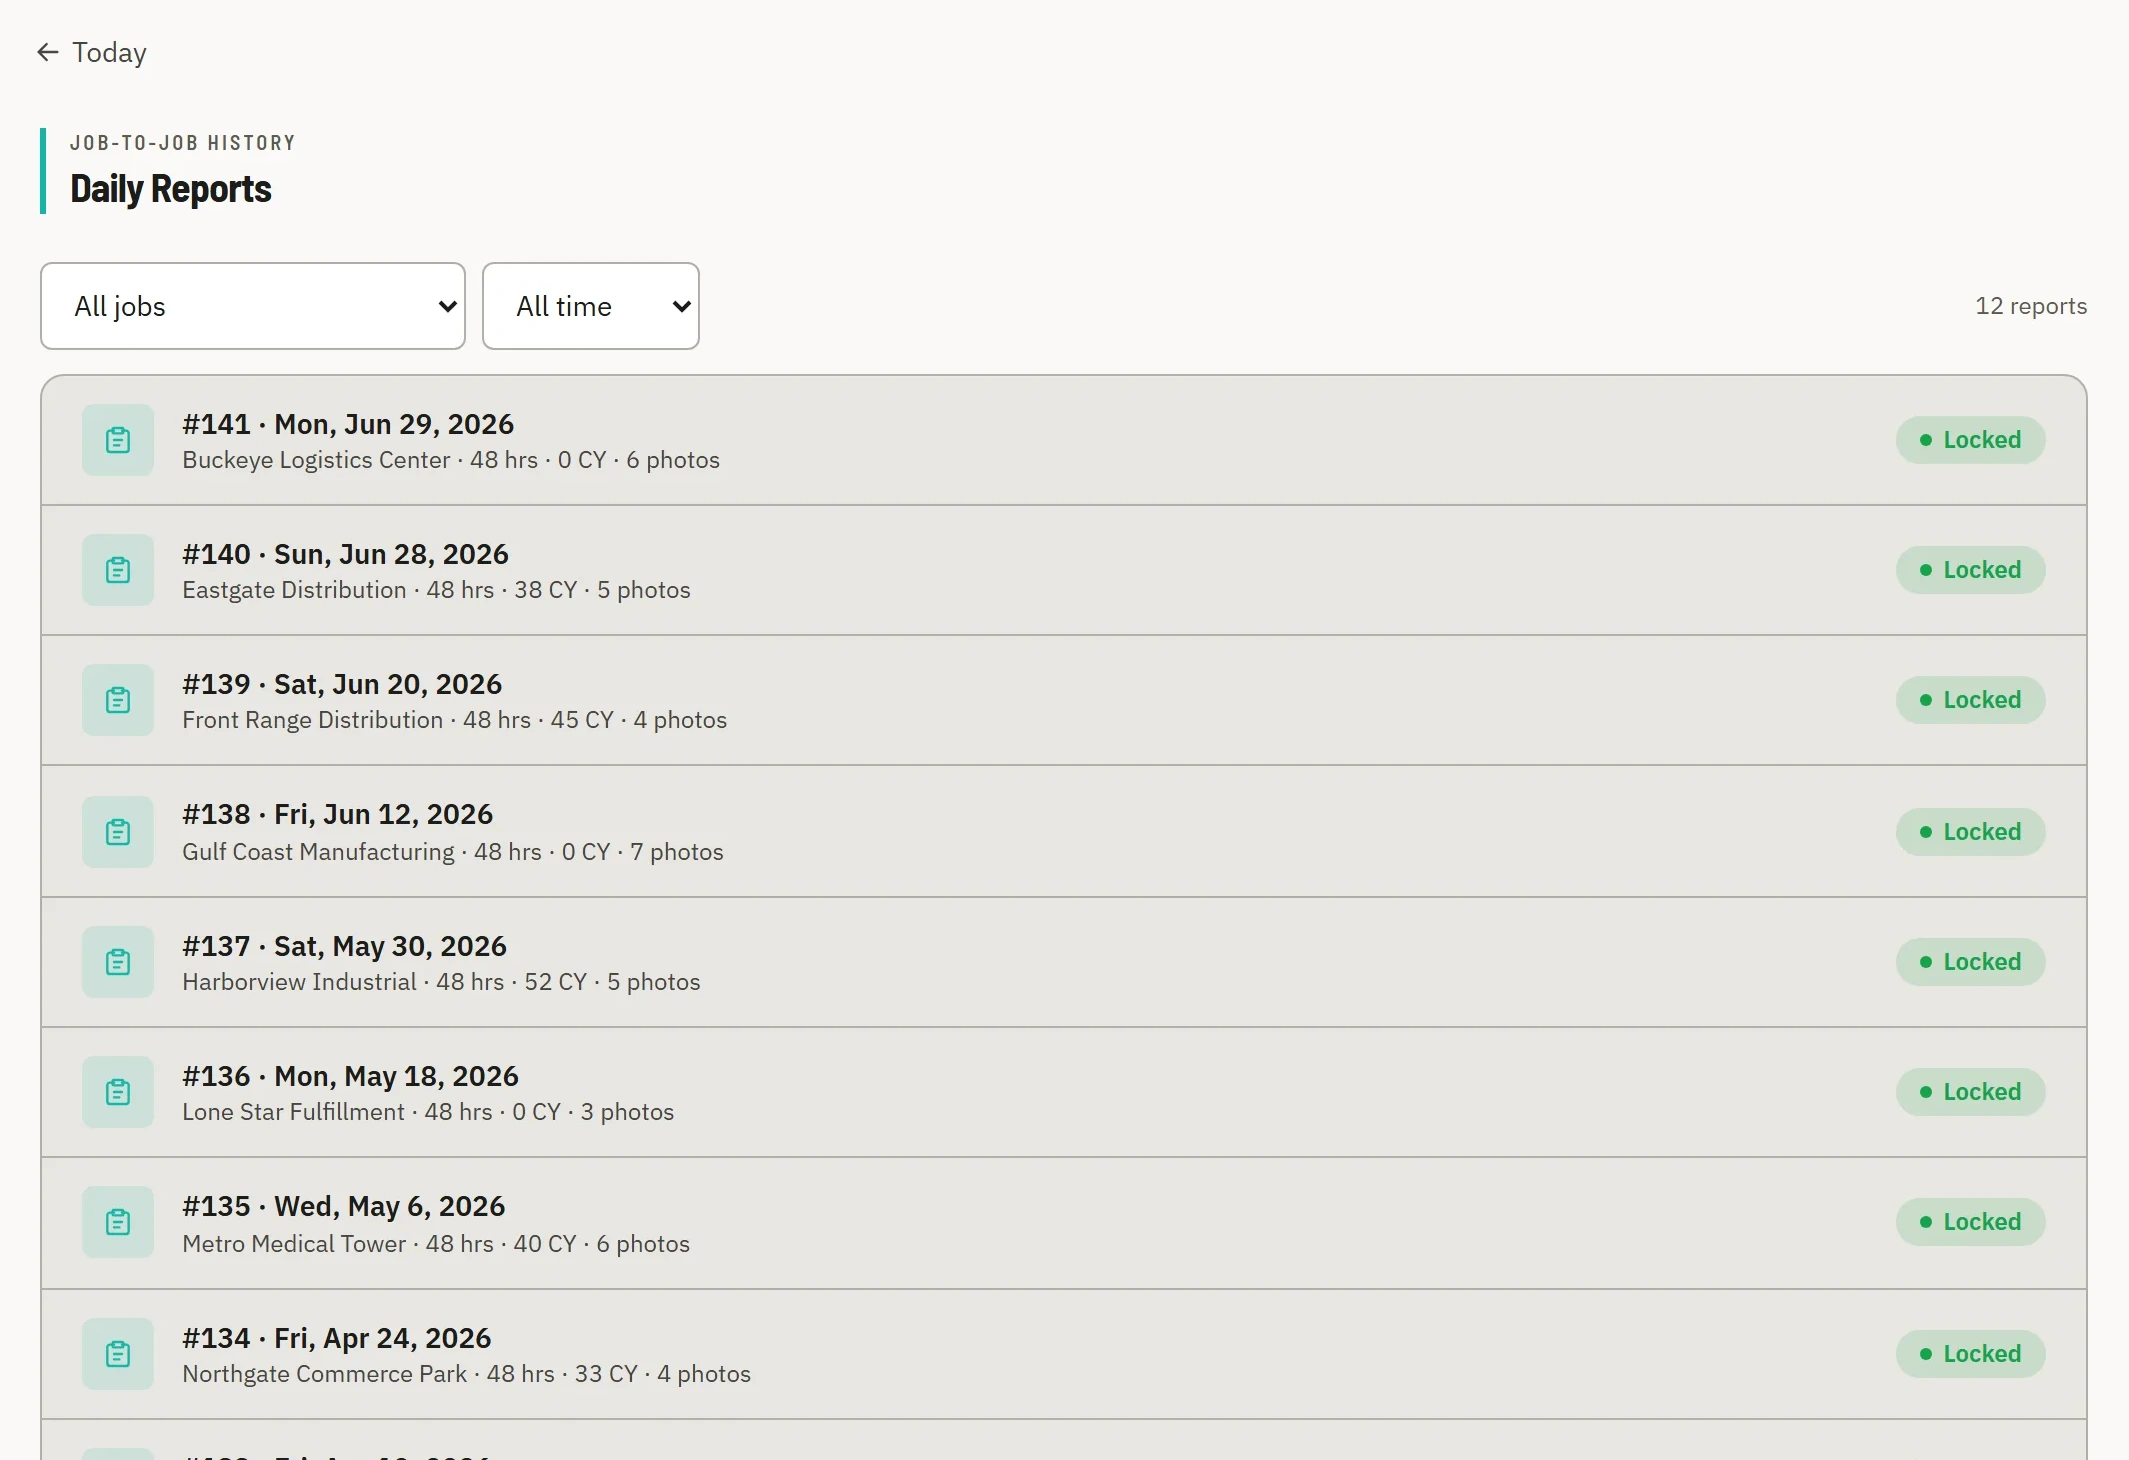Click the Locked badge on report #136

1970,1092
